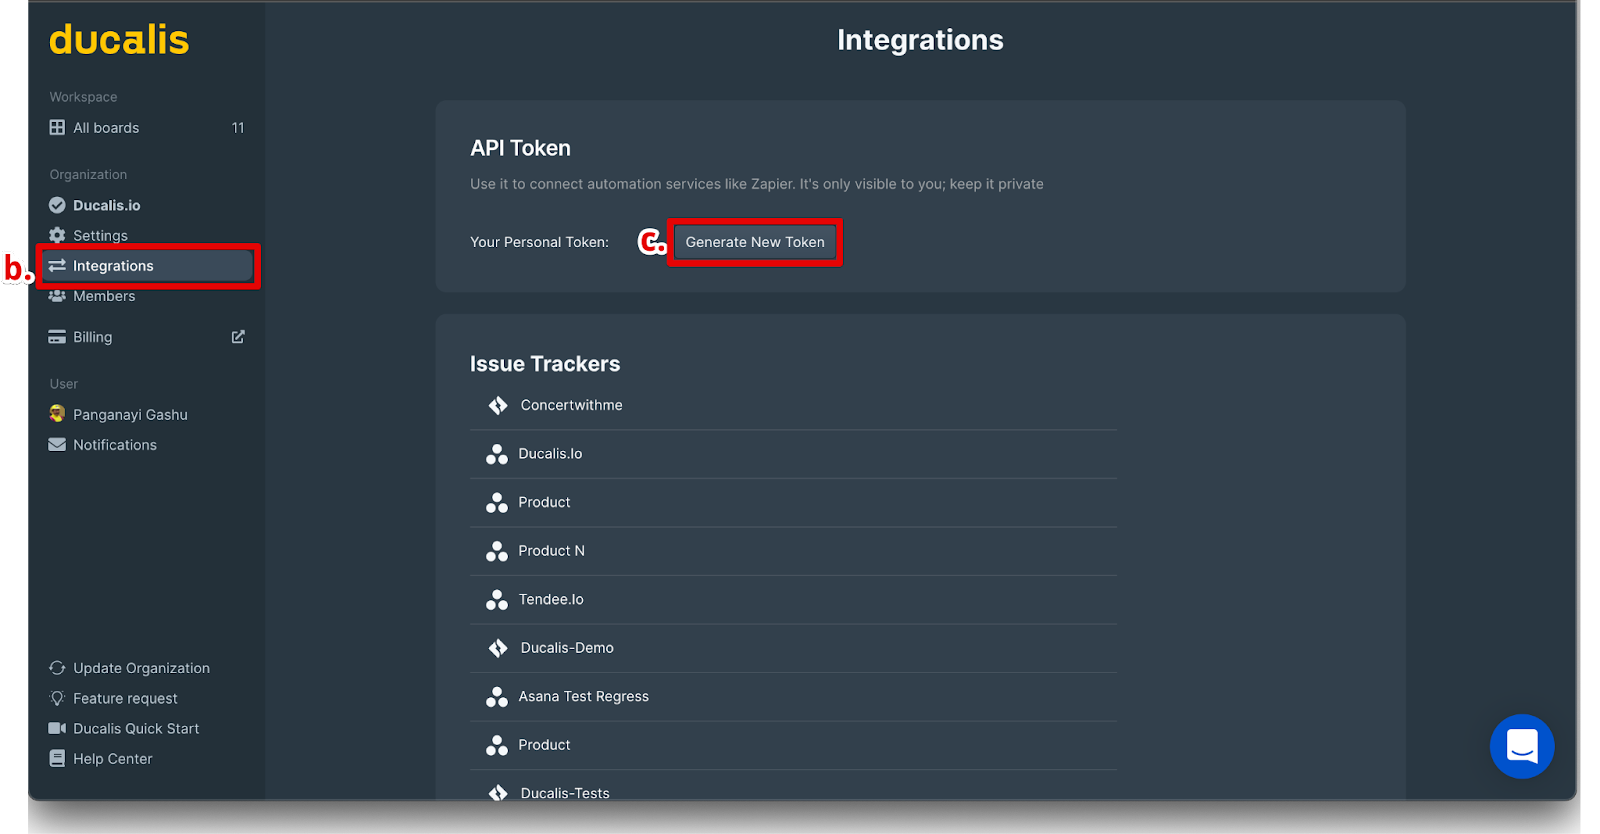Screen dimensions: 1600x834
Task: Click the Members people icon
Action: pos(57,296)
